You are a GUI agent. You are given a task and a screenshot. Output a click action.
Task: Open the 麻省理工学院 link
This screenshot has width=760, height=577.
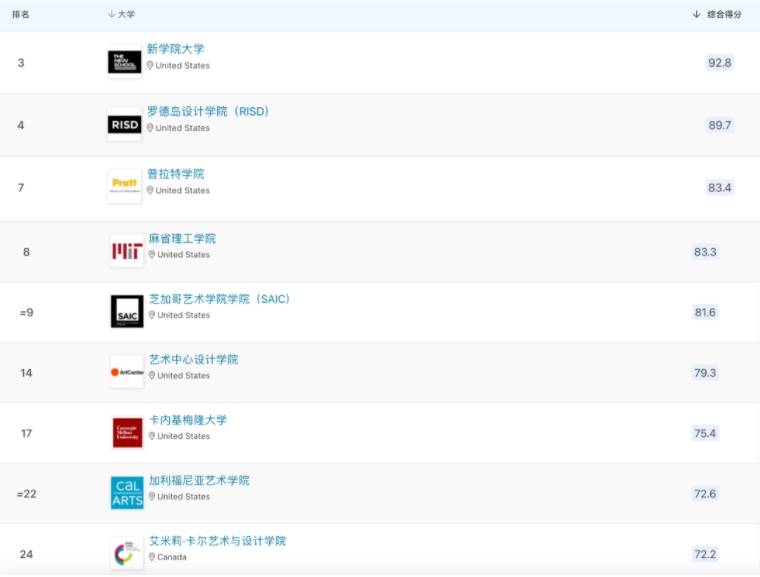pos(182,239)
